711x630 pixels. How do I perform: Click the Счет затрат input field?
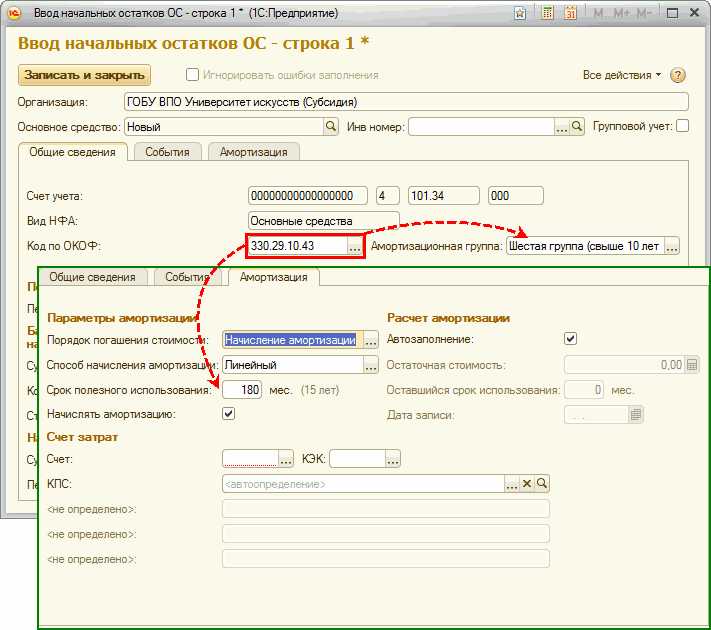[250, 459]
